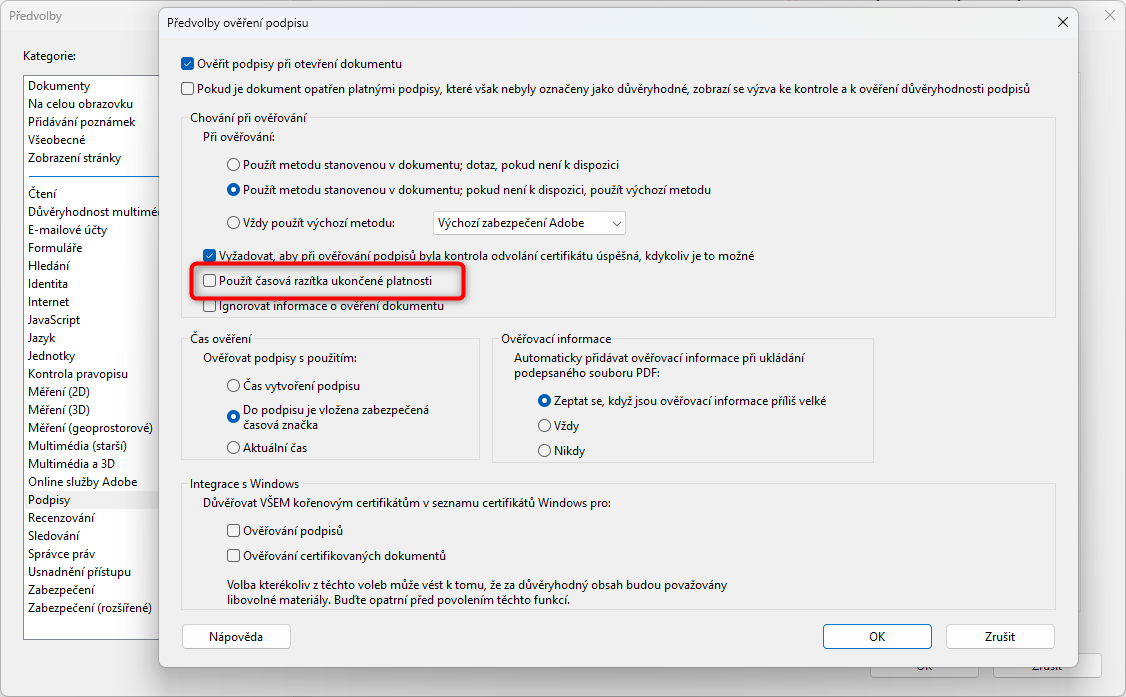1126x697 pixels.
Task: Select 'Nikdy' under Ověřovací informace
Action: 545,451
